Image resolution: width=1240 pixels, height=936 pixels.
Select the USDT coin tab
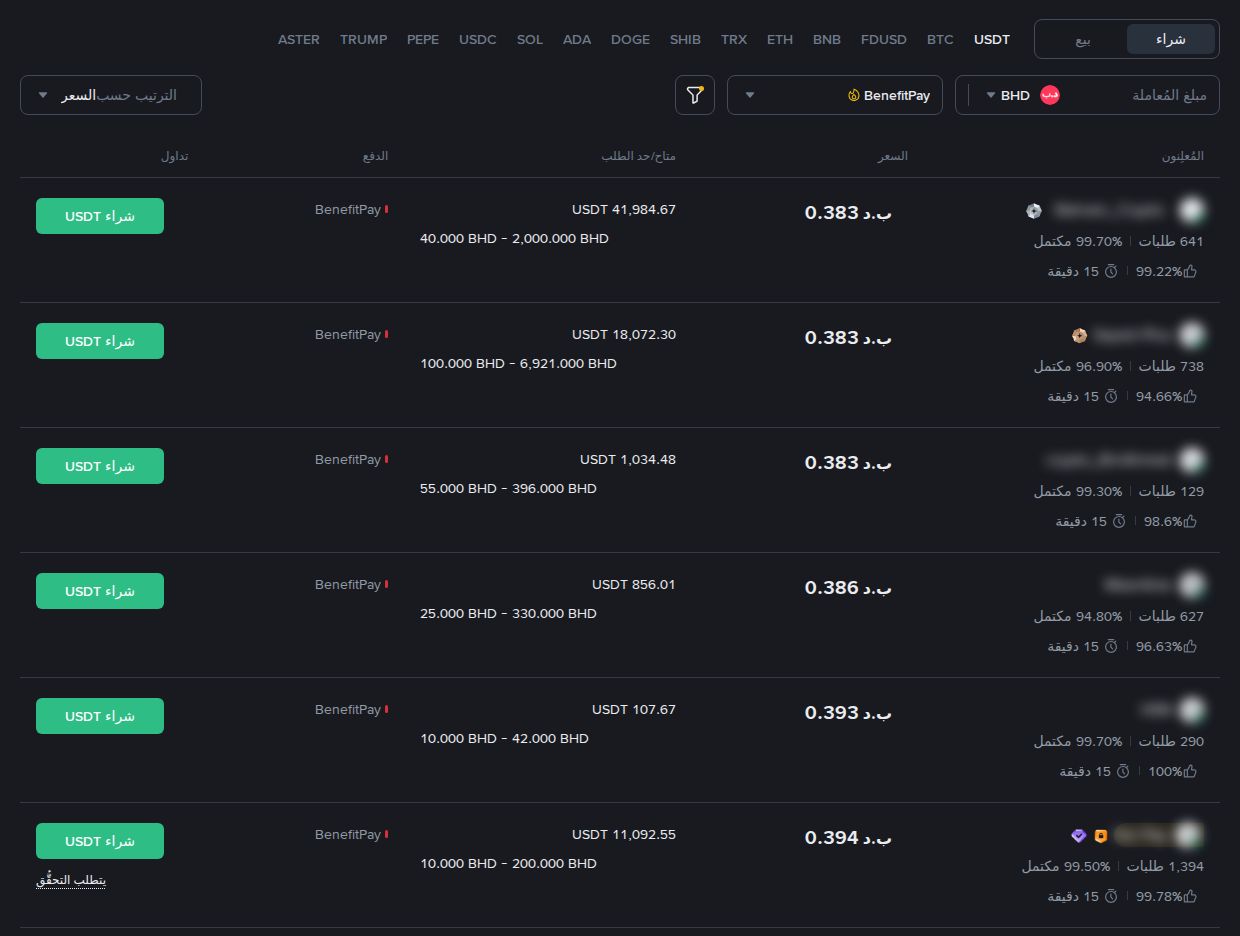pyautogui.click(x=992, y=39)
